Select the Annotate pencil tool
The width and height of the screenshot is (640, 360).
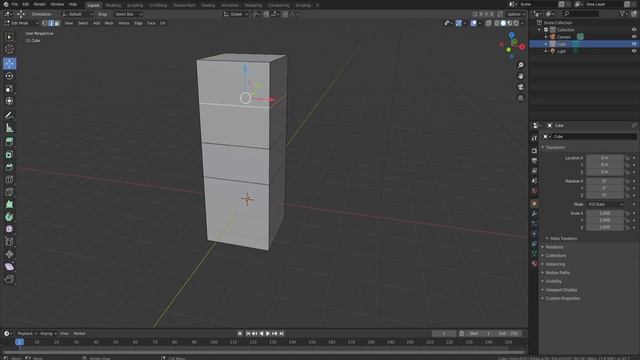[9, 116]
